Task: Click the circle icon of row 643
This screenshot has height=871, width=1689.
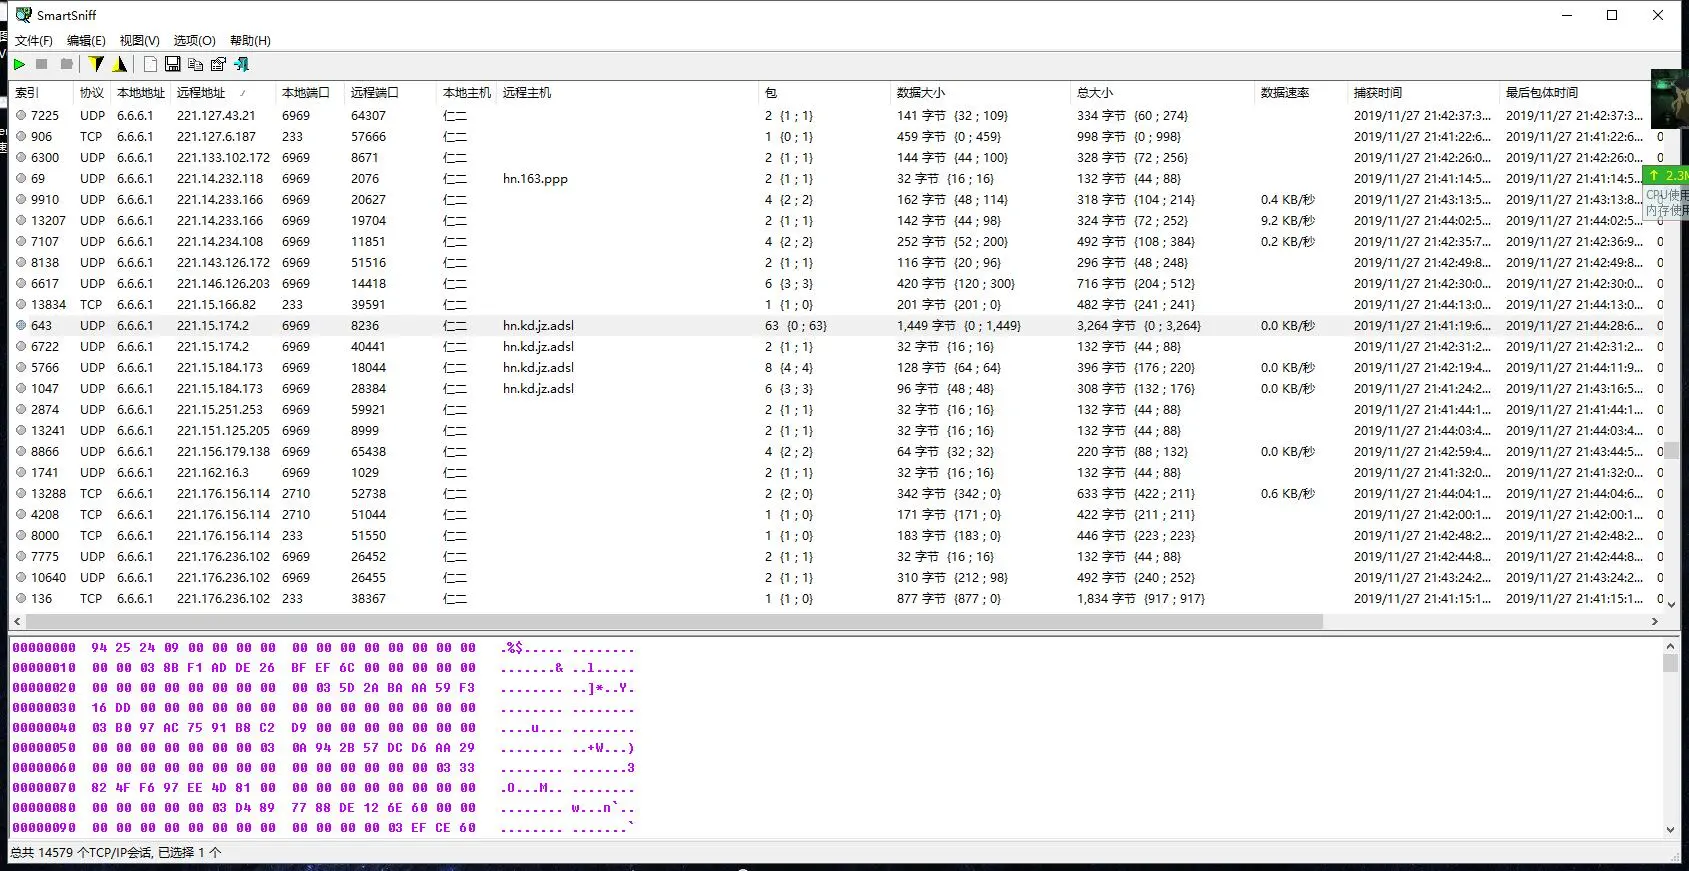Action: tap(21, 325)
